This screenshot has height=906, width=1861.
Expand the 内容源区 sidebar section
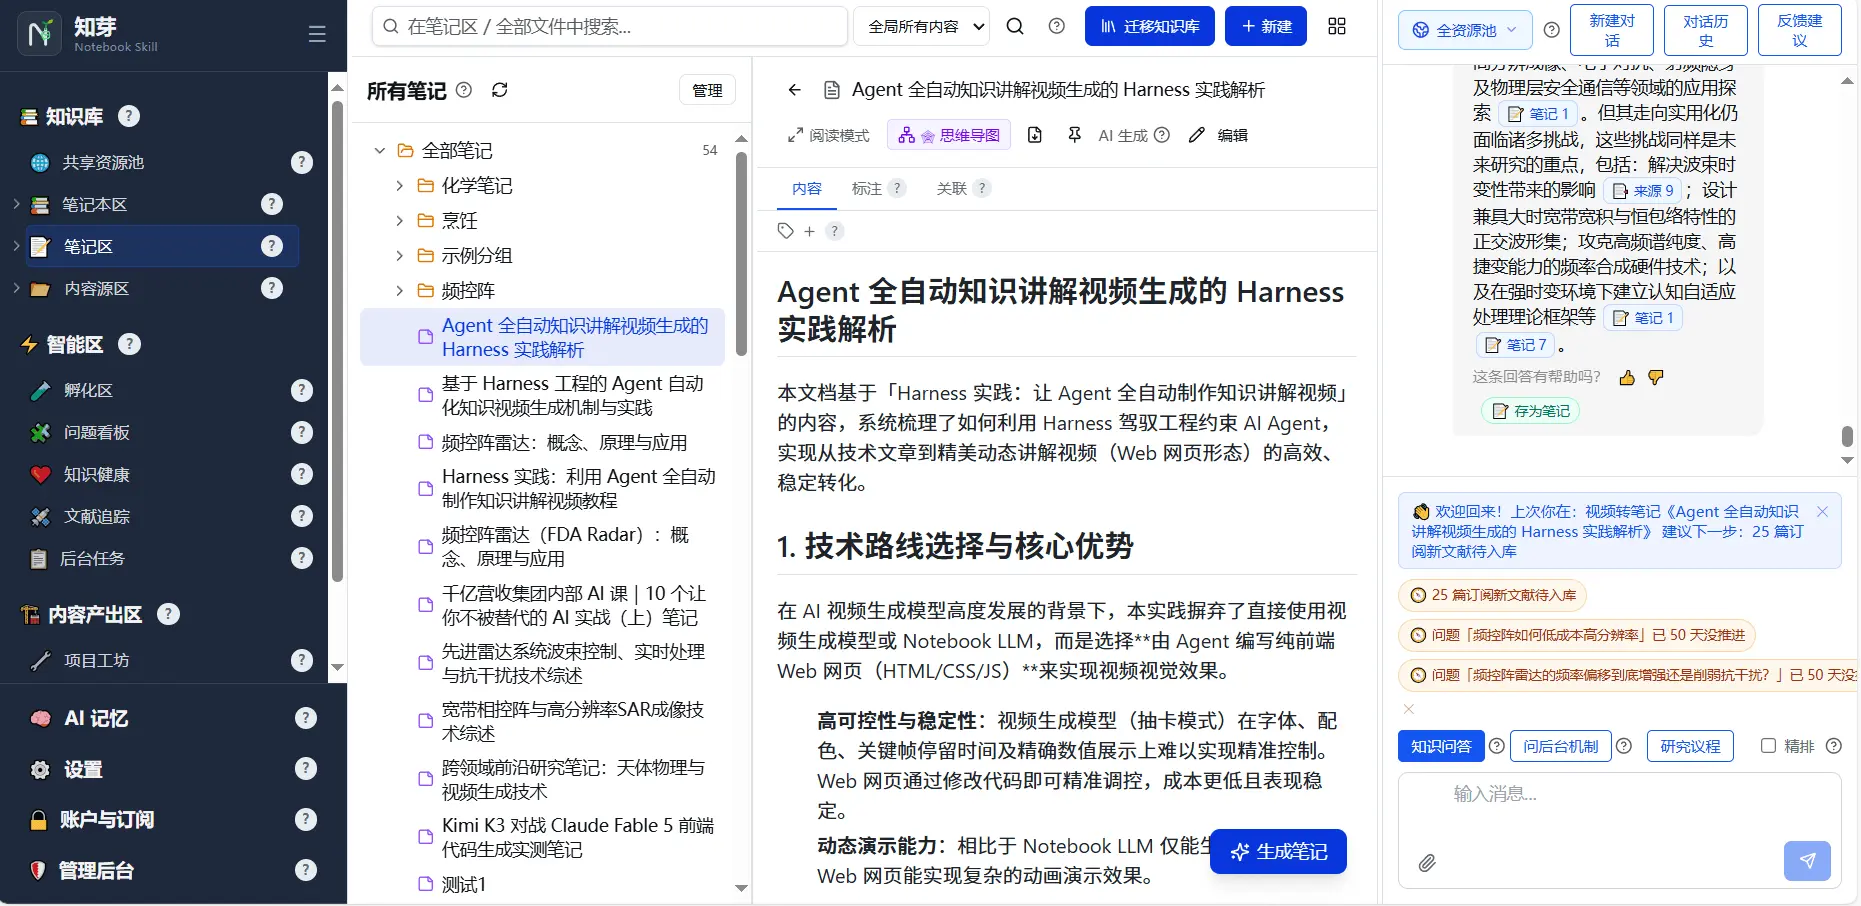coord(16,288)
